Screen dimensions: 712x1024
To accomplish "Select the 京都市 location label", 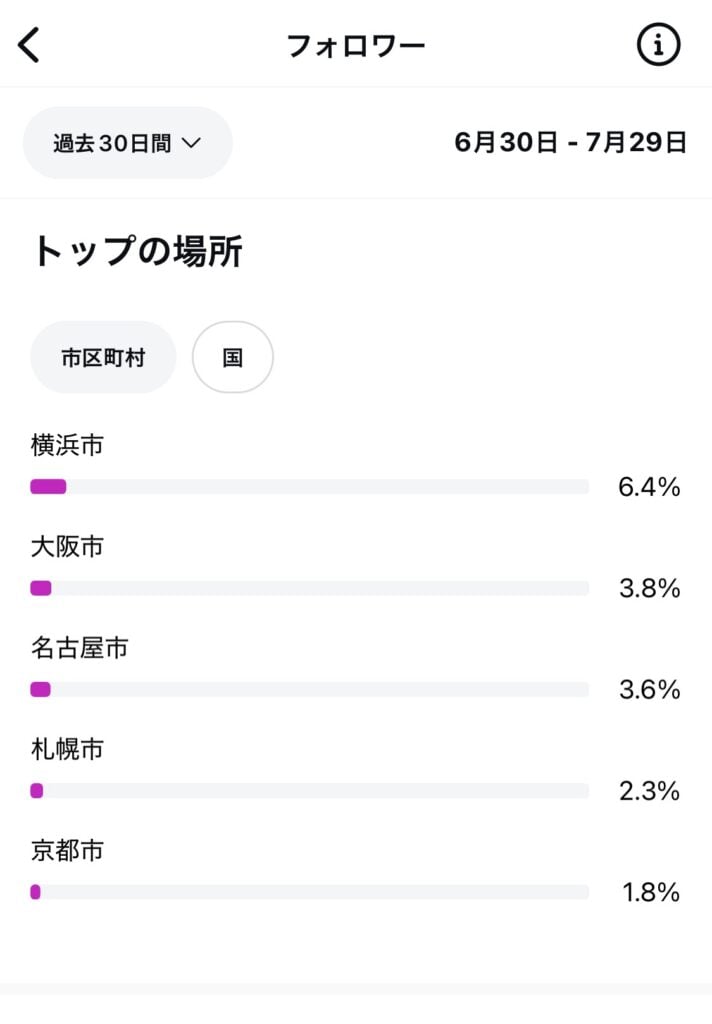I will [x=67, y=851].
